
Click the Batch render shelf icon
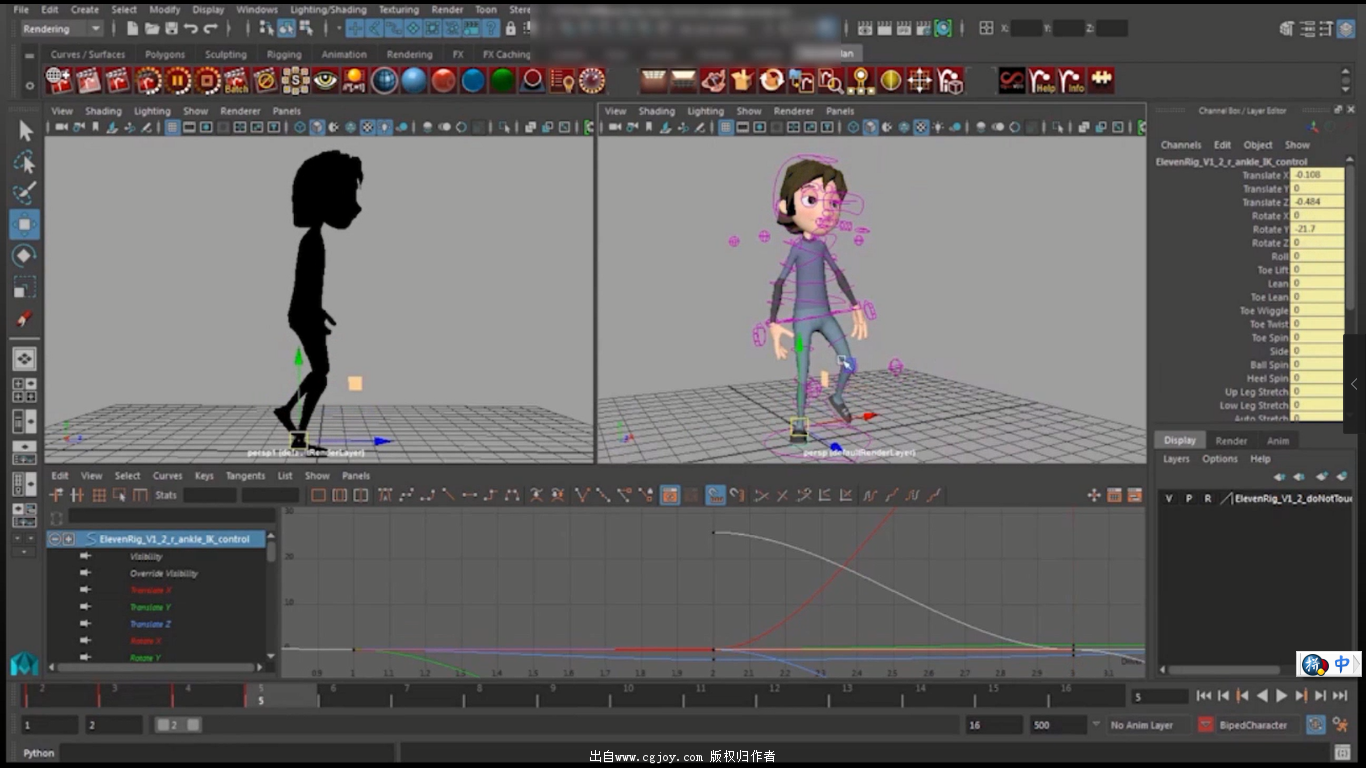pos(236,80)
